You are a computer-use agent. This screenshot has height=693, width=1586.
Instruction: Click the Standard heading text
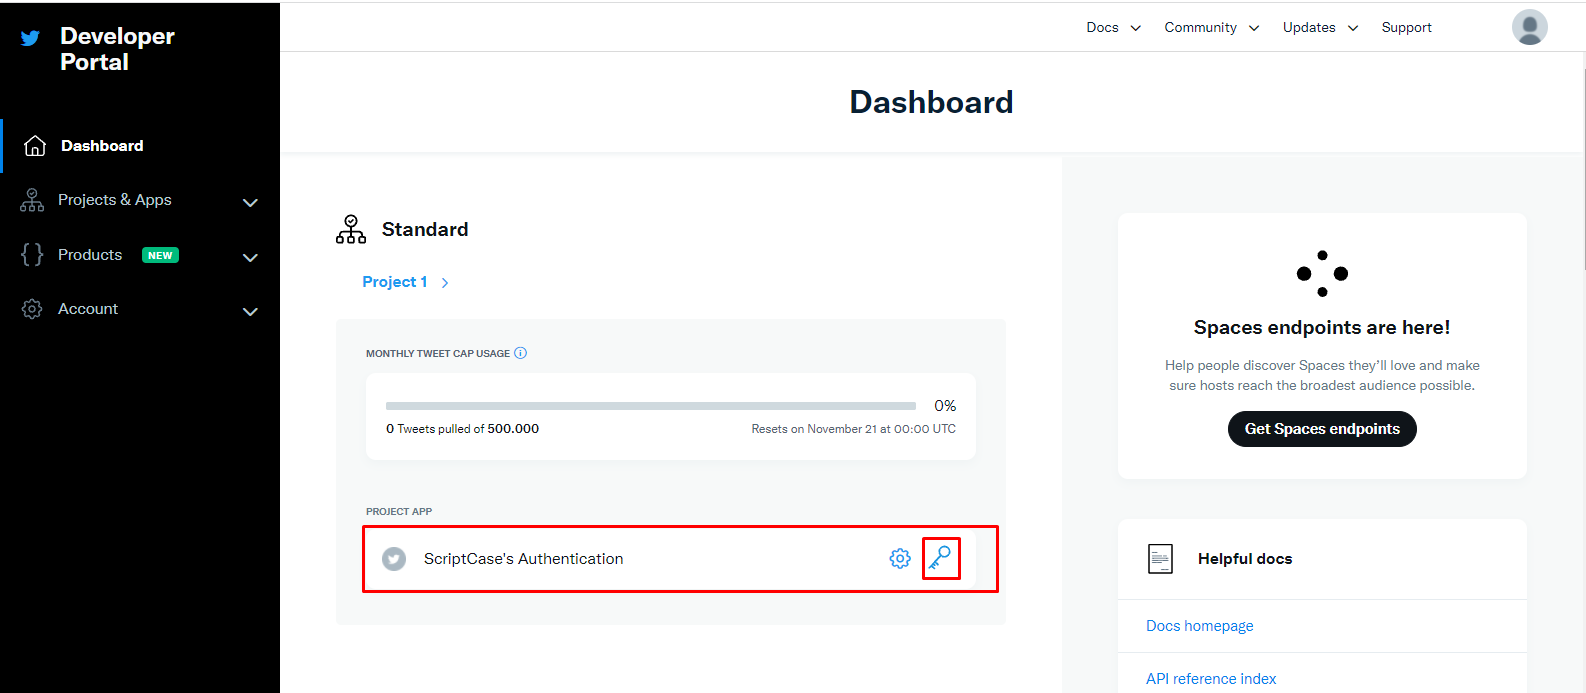click(425, 229)
